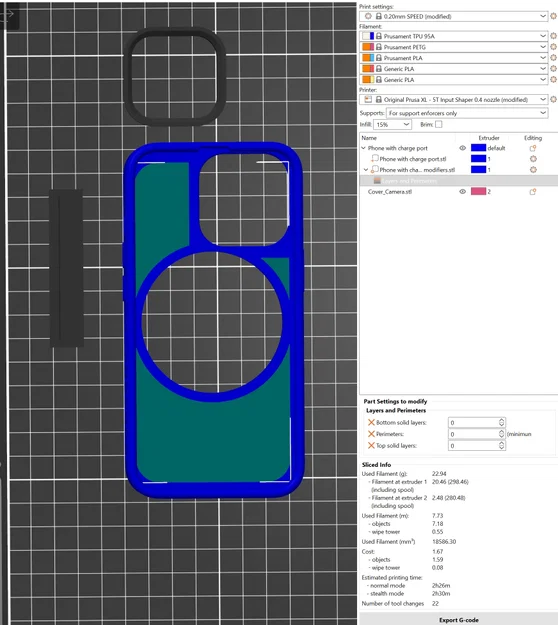This screenshot has height=625, width=558.
Task: Click the Editing column header
Action: pos(533,138)
